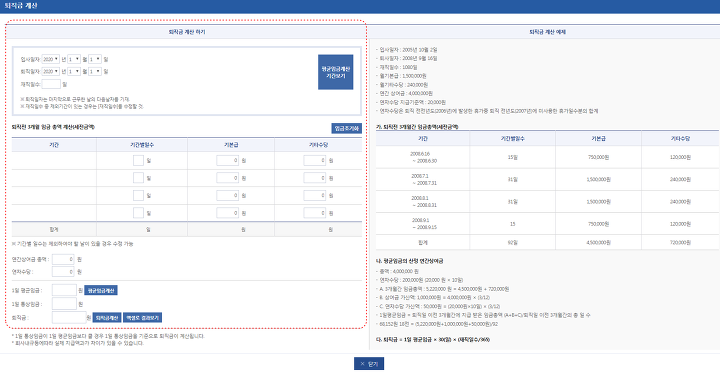Click the 92일 total days cell
The height and width of the screenshot is (372, 720).
pos(512,242)
